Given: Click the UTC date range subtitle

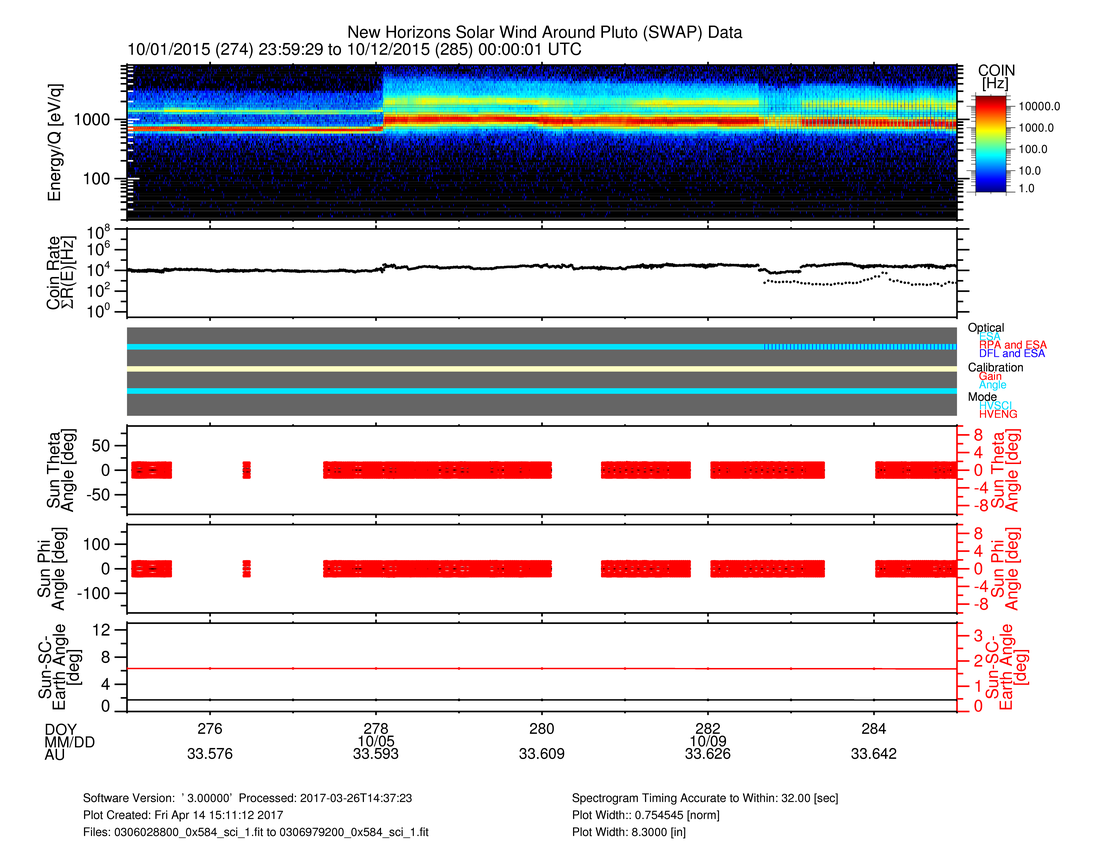Looking at the screenshot, I should tap(354, 50).
